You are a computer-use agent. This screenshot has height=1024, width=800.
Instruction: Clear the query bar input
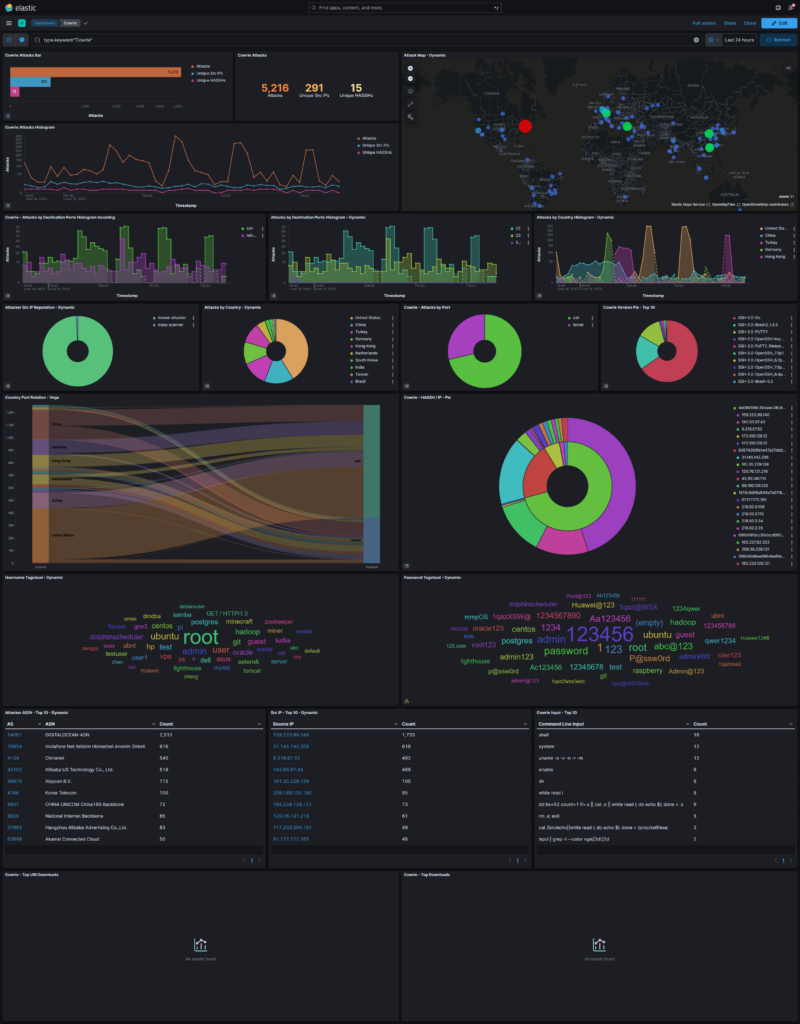pos(696,40)
